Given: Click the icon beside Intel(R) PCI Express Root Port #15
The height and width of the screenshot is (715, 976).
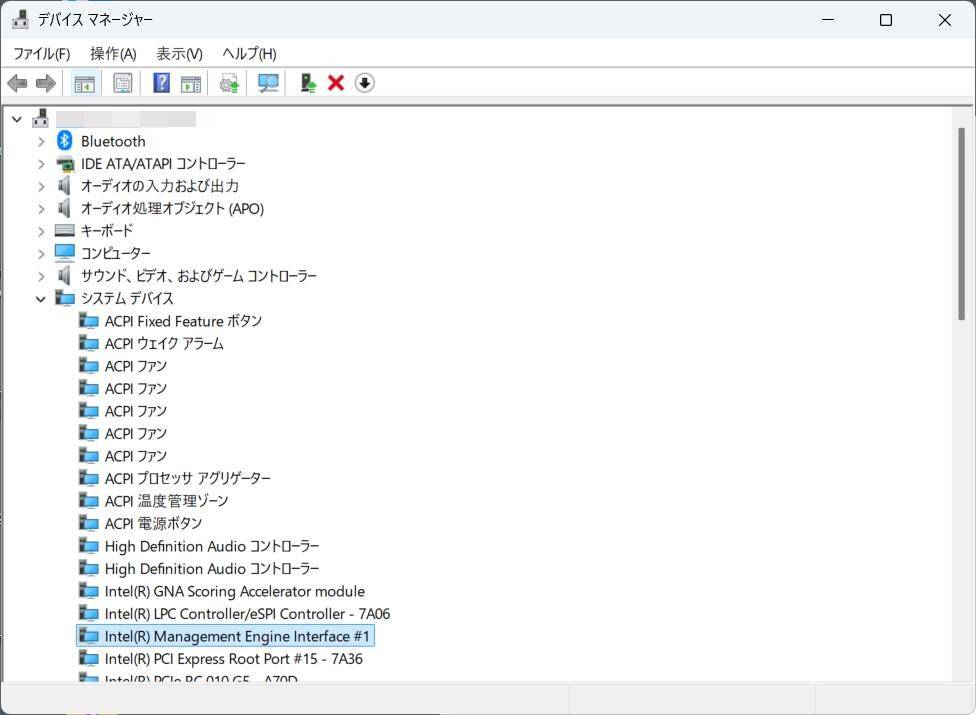Looking at the screenshot, I should (88, 658).
